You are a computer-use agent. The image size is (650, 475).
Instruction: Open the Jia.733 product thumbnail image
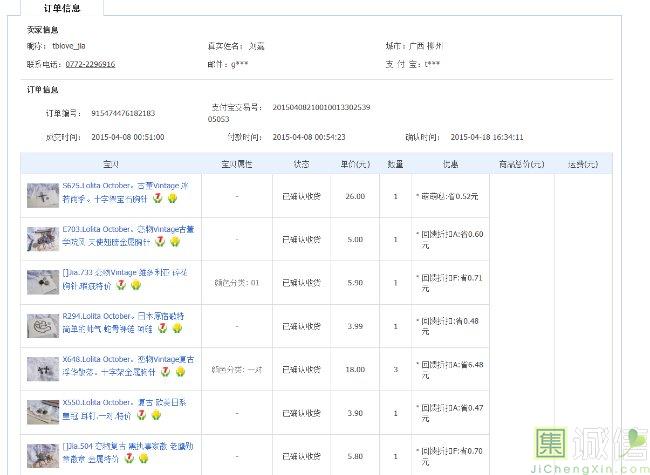pyautogui.click(x=43, y=280)
